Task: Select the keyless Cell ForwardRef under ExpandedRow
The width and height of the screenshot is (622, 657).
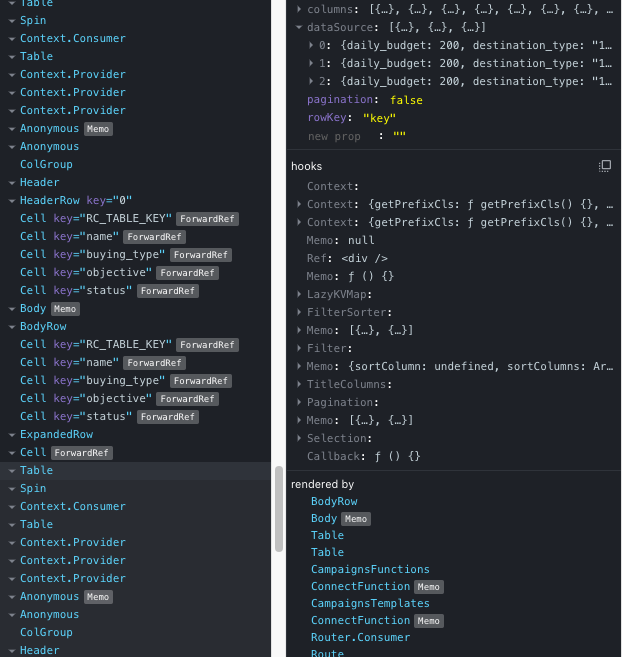Action: [x=66, y=453]
